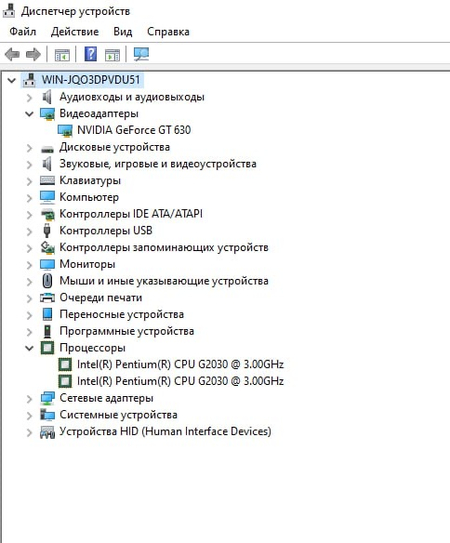The image size is (450, 543).
Task: Open the Файл menu
Action: click(23, 32)
